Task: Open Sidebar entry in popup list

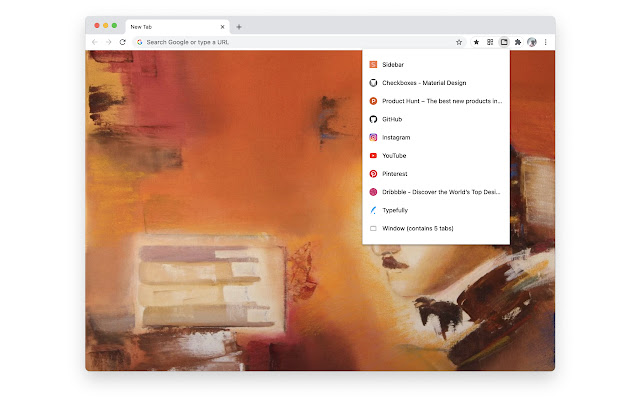Action: coord(436,64)
